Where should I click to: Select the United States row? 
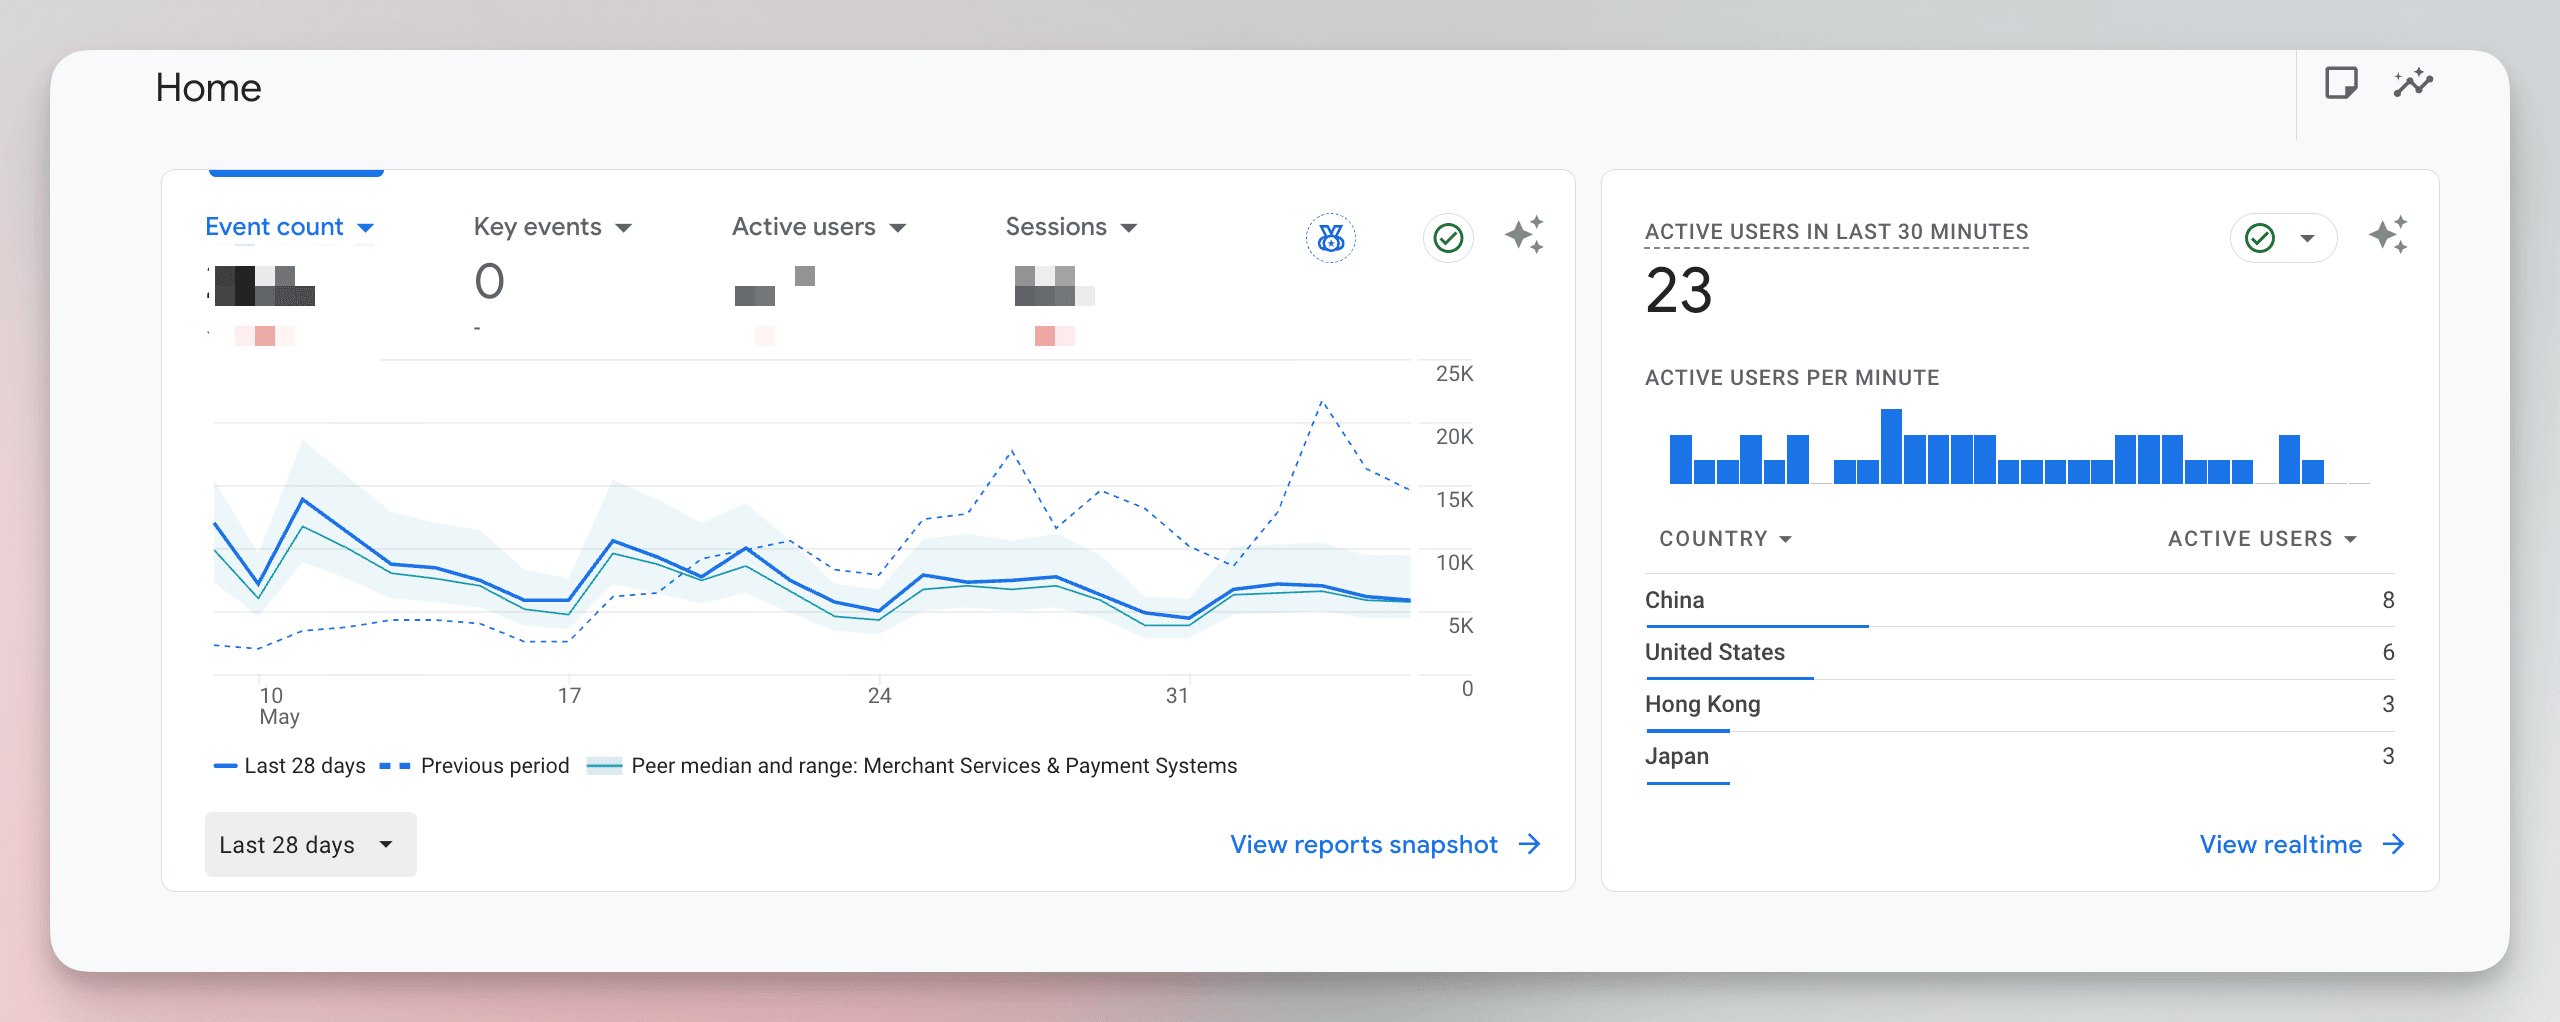pos(2020,652)
